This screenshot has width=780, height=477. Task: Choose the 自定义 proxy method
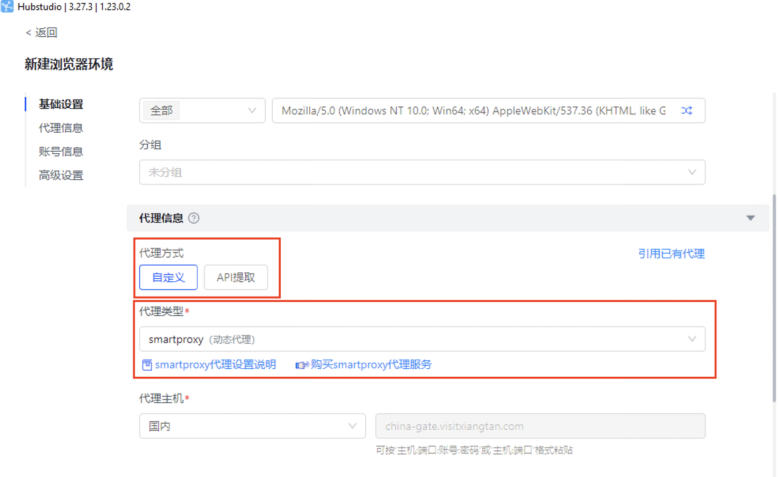[168, 277]
